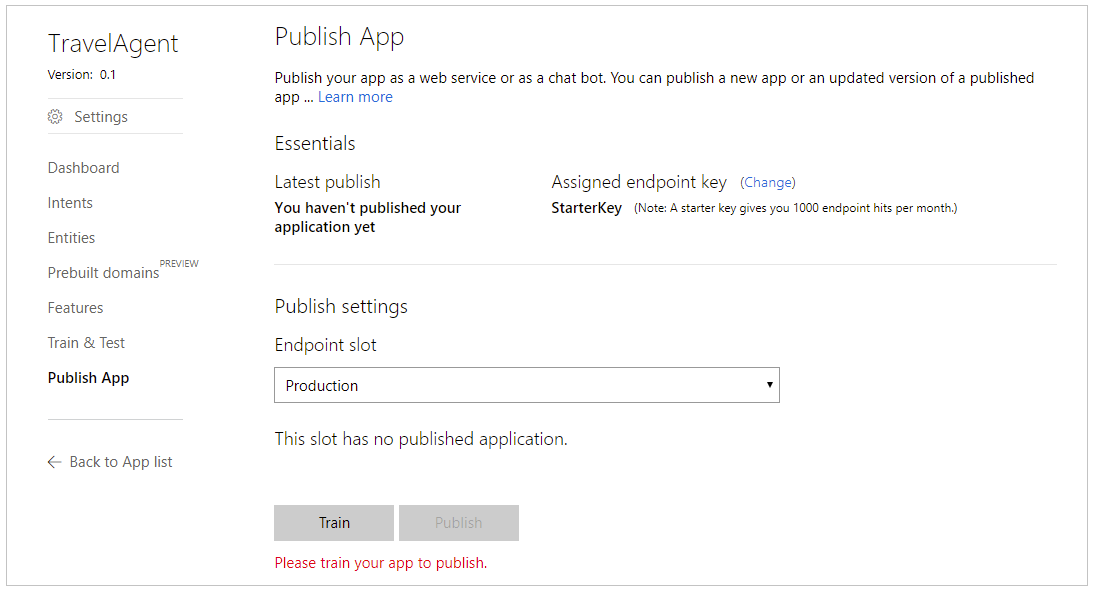1093x591 pixels.
Task: Go to the Dashboard section
Action: [x=83, y=168]
